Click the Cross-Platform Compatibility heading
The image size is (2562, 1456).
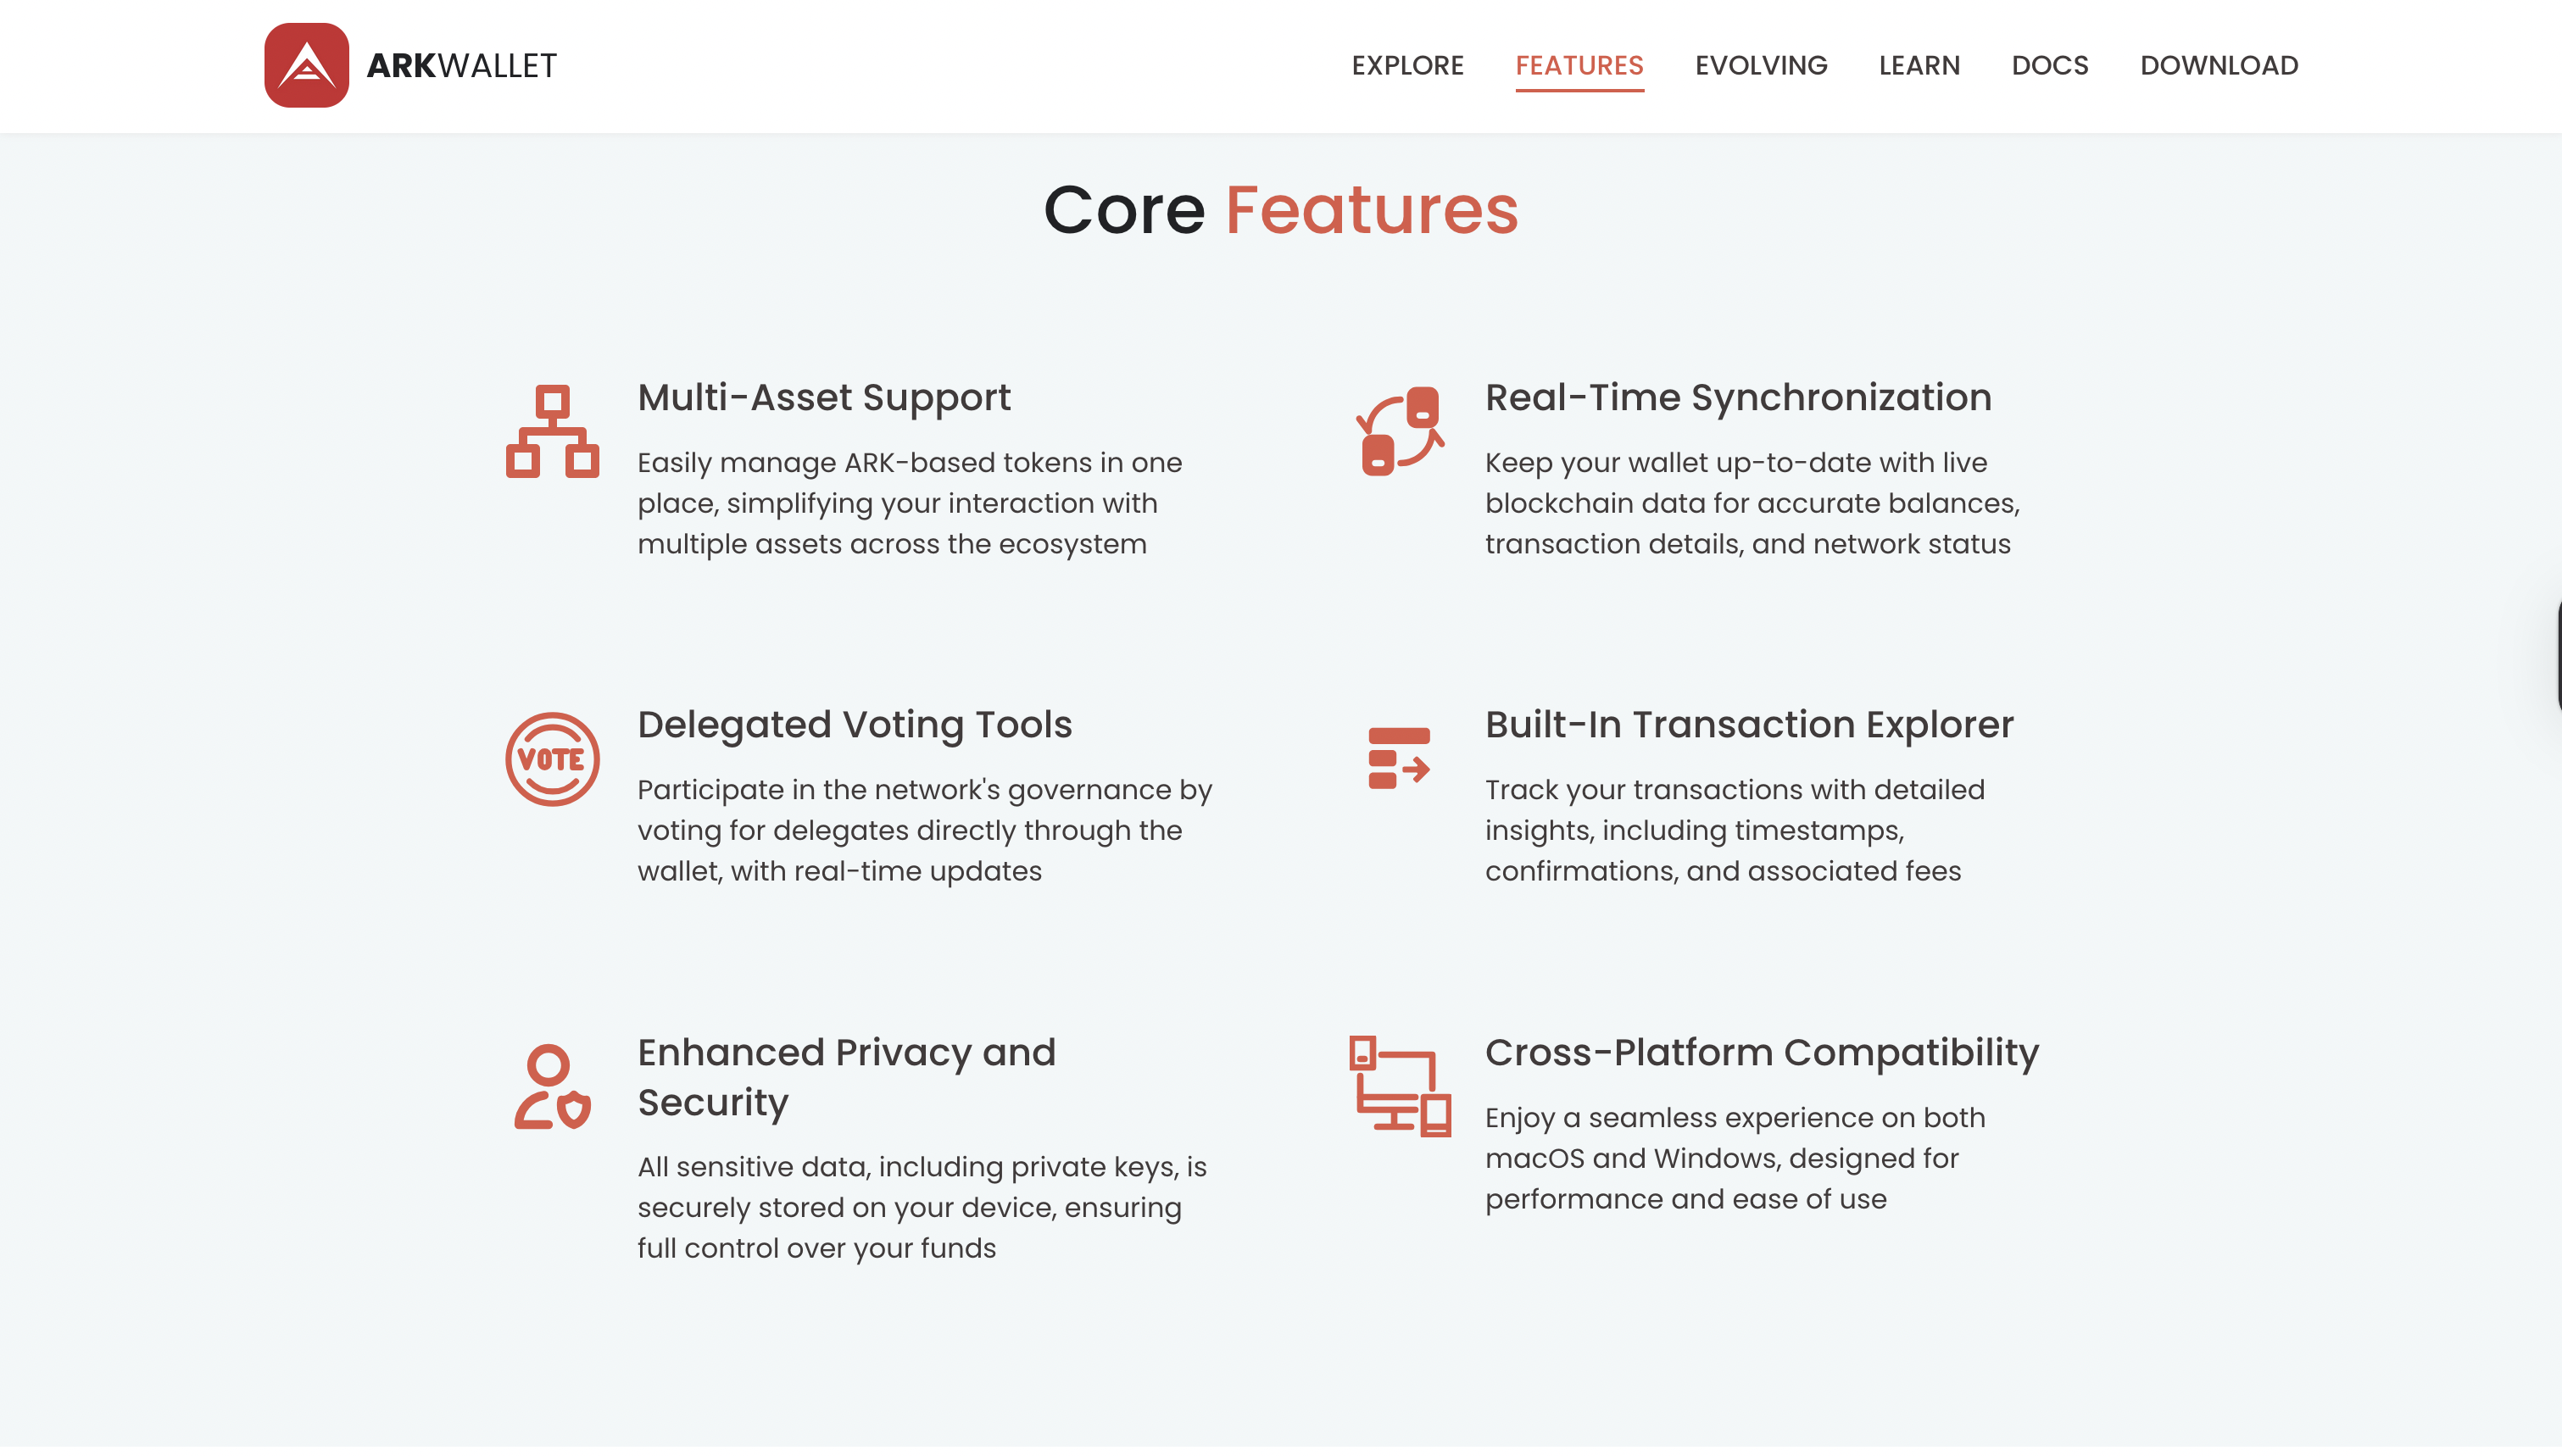(1761, 1053)
